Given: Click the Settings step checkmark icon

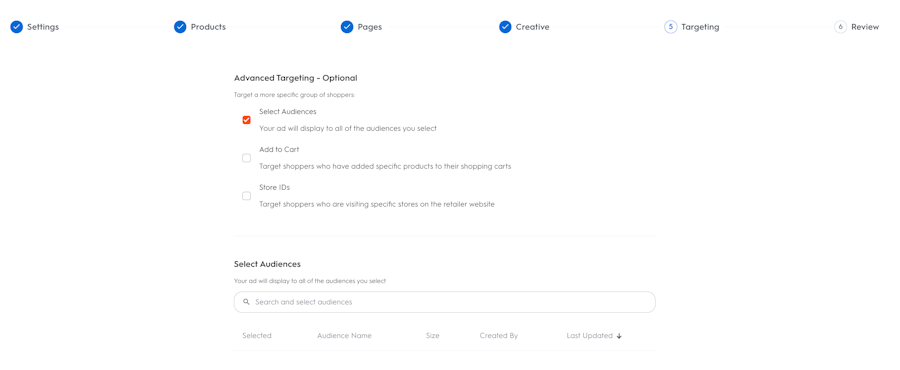Looking at the screenshot, I should click(17, 27).
